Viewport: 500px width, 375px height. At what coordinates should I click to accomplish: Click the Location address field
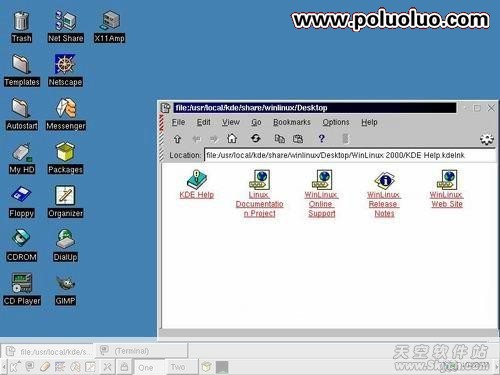350,155
